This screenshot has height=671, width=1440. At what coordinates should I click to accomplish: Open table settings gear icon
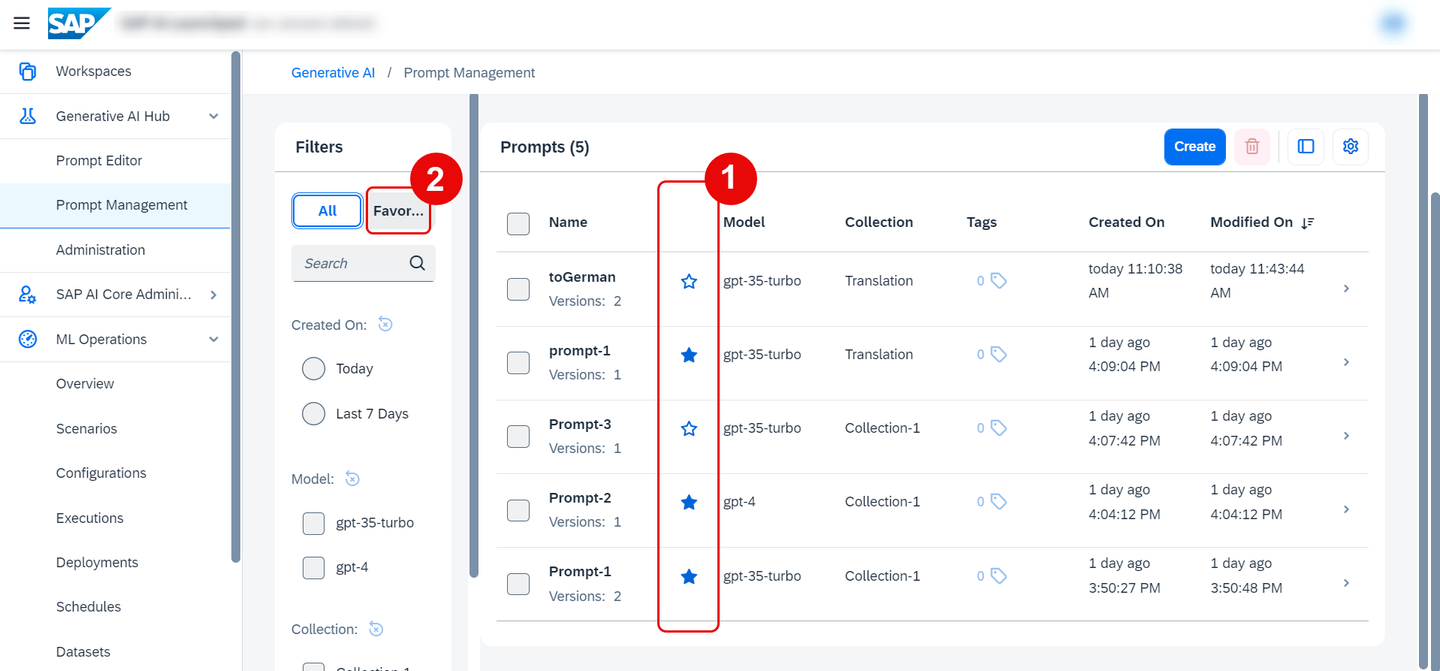[x=1351, y=146]
